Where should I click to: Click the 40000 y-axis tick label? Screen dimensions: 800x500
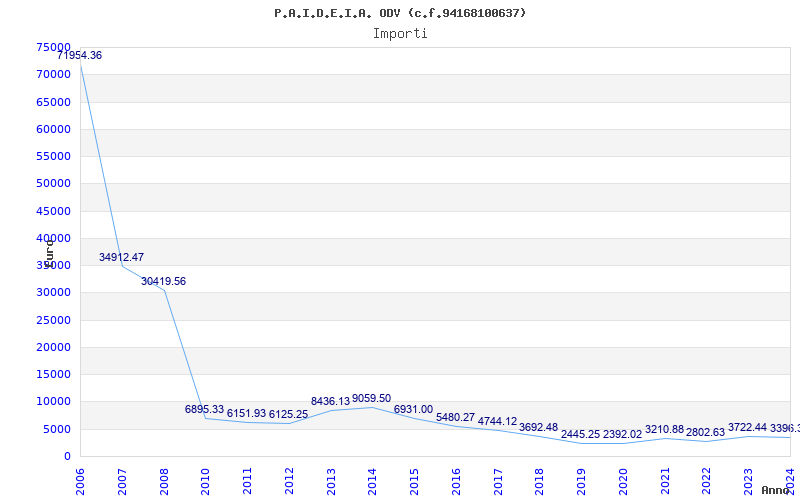coord(54,238)
